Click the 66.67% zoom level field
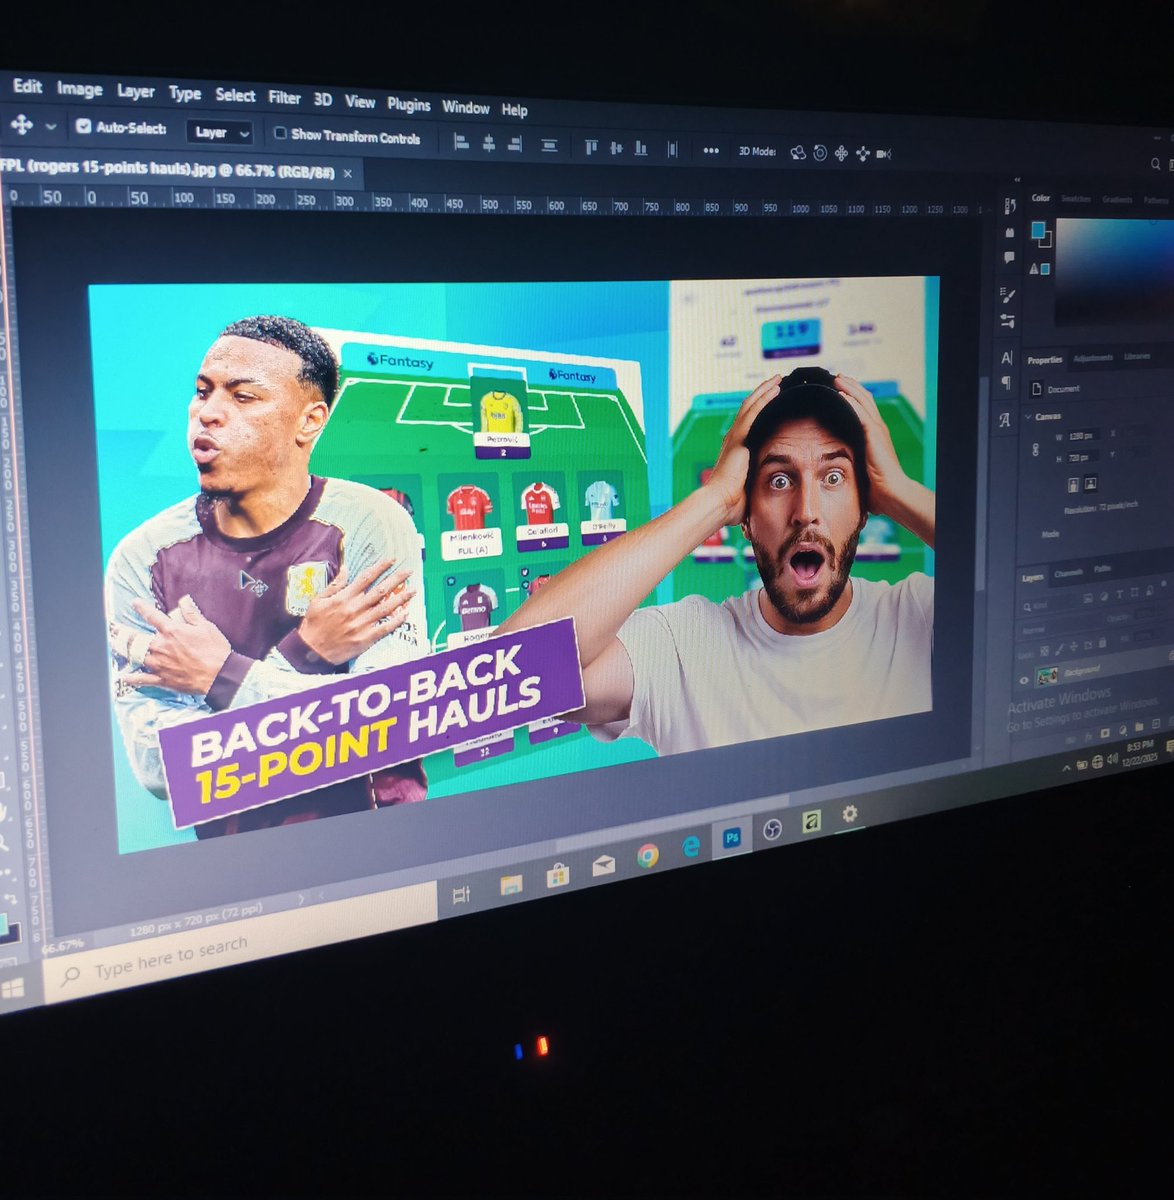Image resolution: width=1174 pixels, height=1200 pixels. point(65,944)
